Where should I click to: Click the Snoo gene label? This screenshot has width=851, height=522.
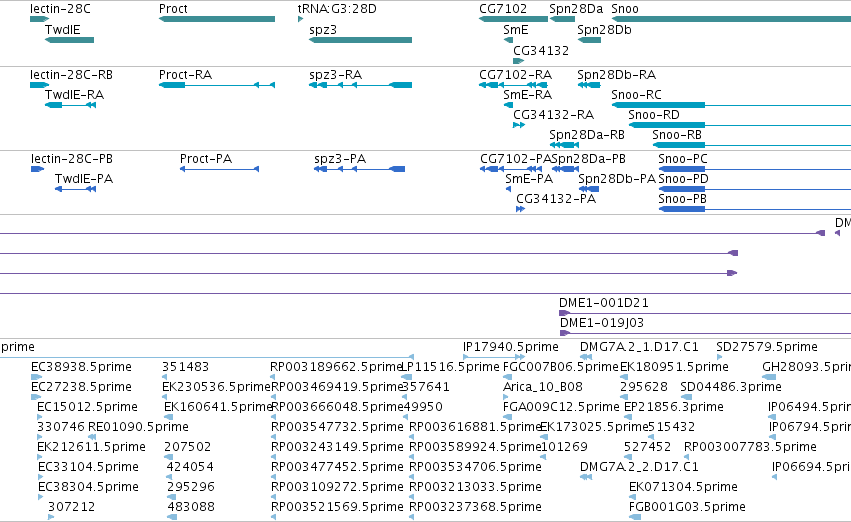coord(625,9)
